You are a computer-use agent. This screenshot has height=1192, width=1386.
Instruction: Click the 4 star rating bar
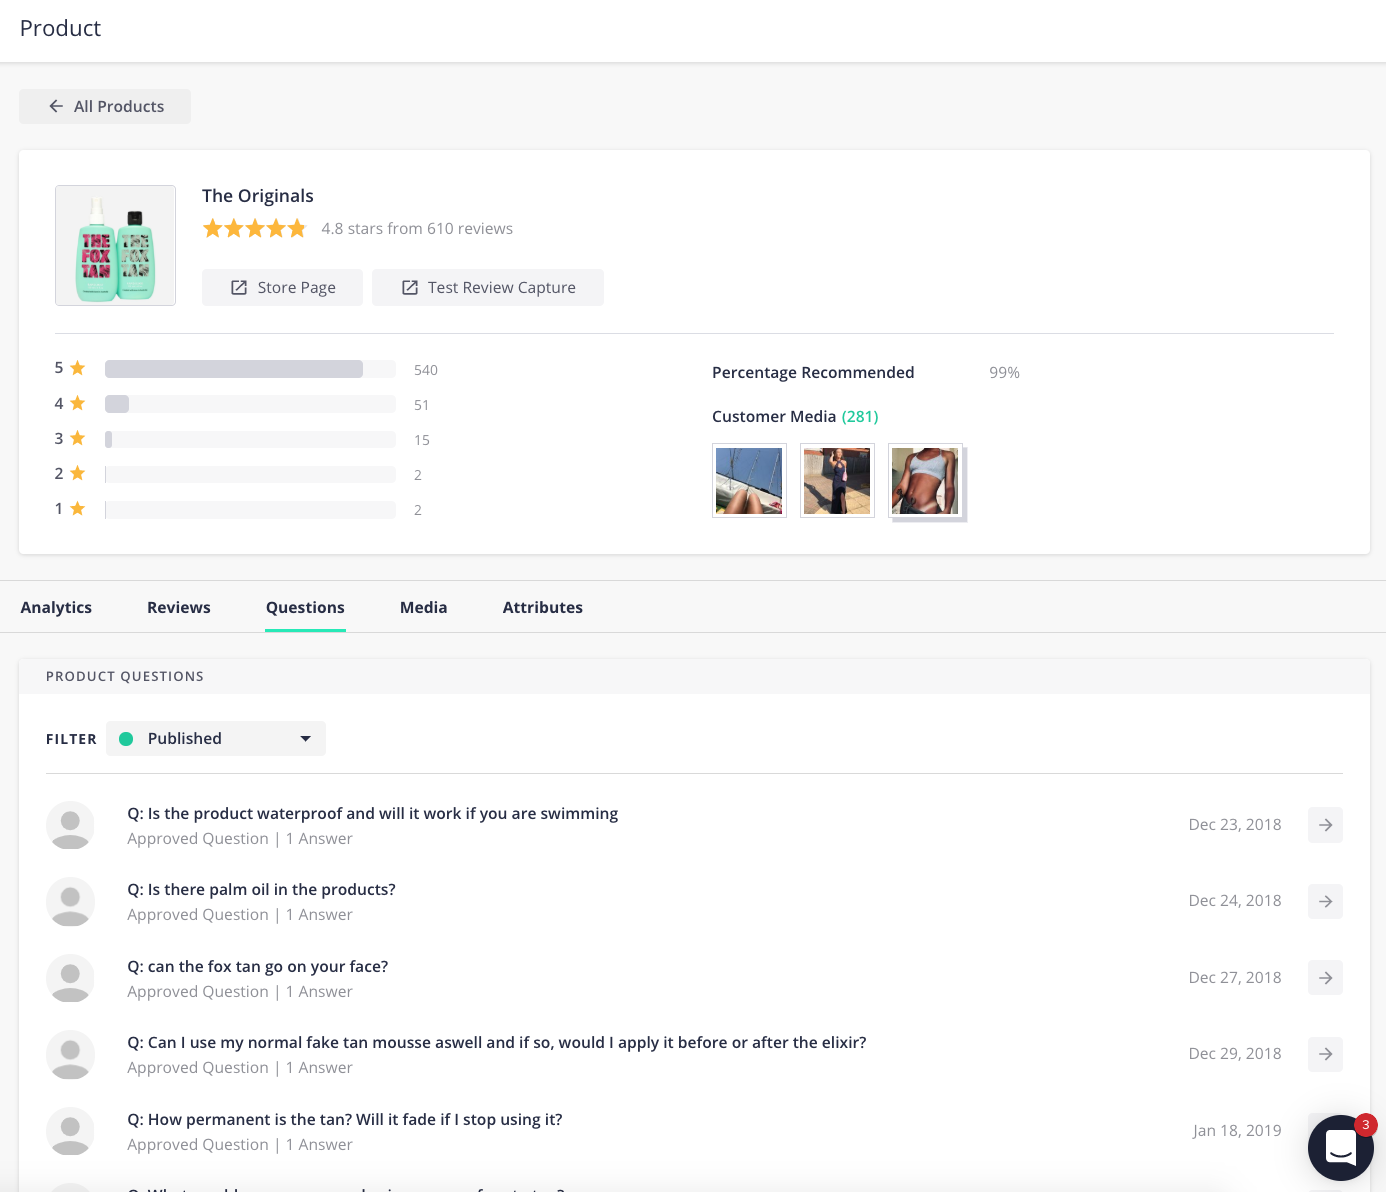[250, 404]
